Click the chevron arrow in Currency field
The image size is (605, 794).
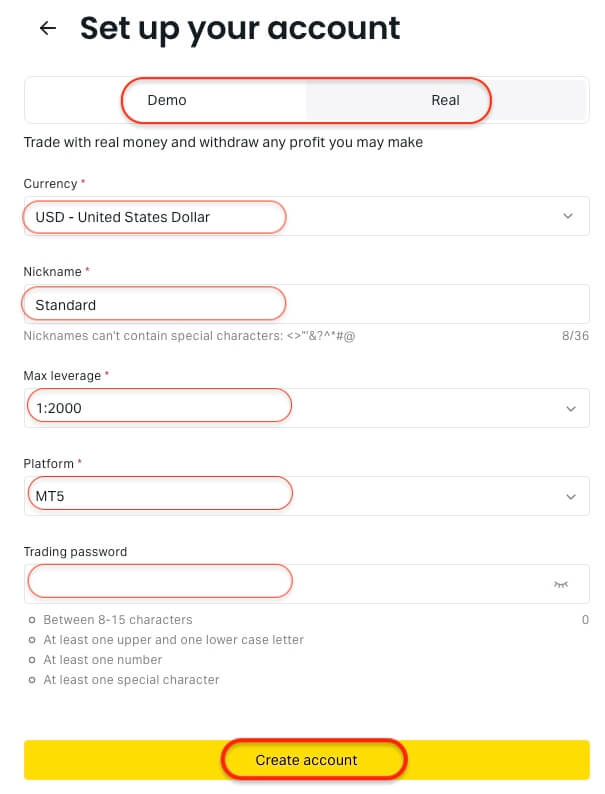click(x=568, y=216)
